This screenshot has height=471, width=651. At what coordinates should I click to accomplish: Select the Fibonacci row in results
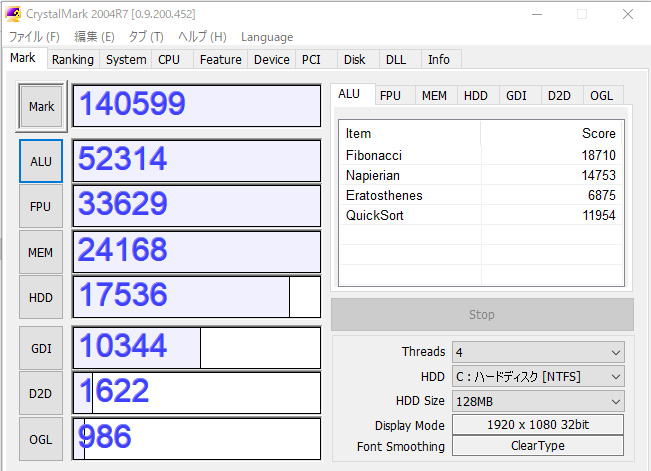tap(481, 155)
